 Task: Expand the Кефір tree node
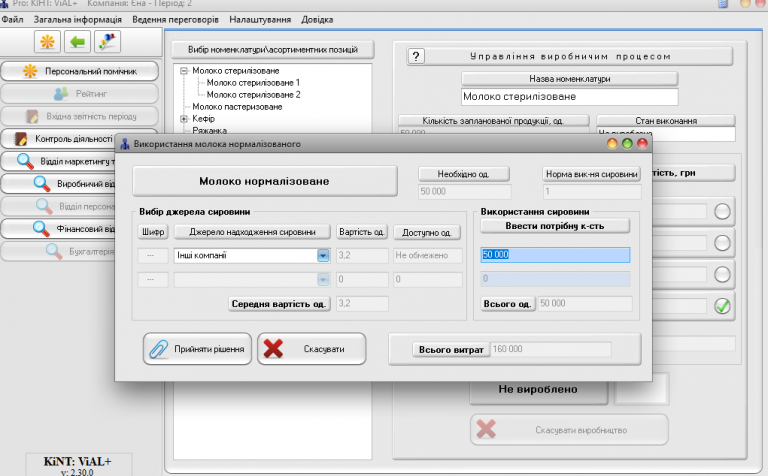click(x=184, y=119)
